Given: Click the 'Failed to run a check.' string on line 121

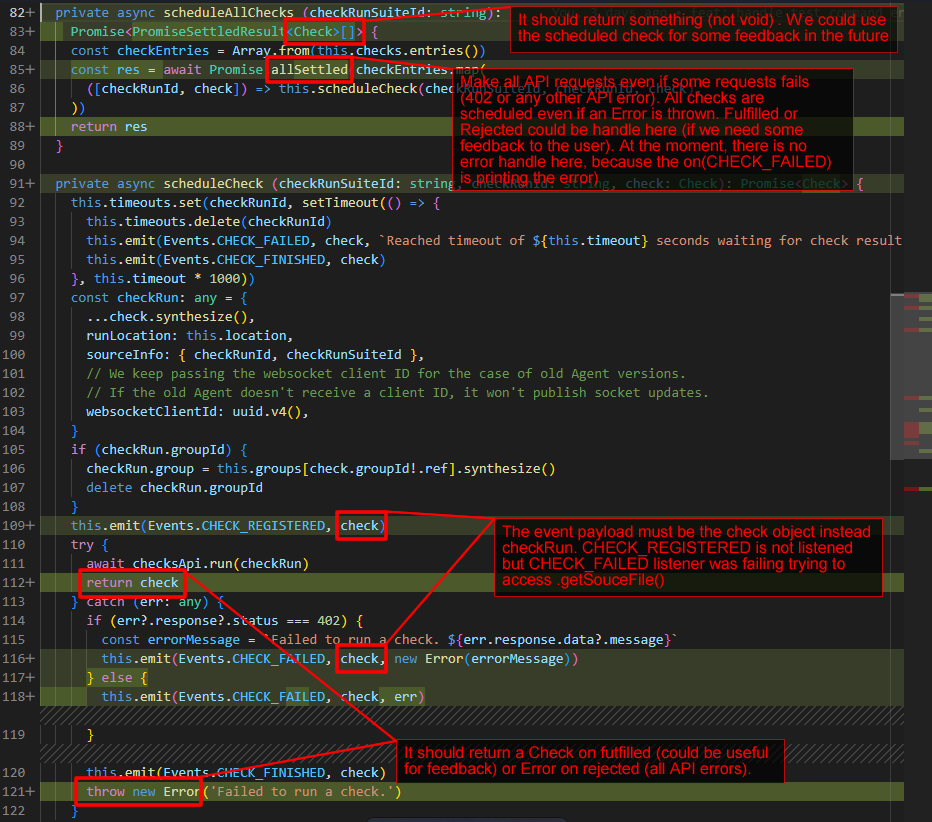Looking at the screenshot, I should [302, 792].
